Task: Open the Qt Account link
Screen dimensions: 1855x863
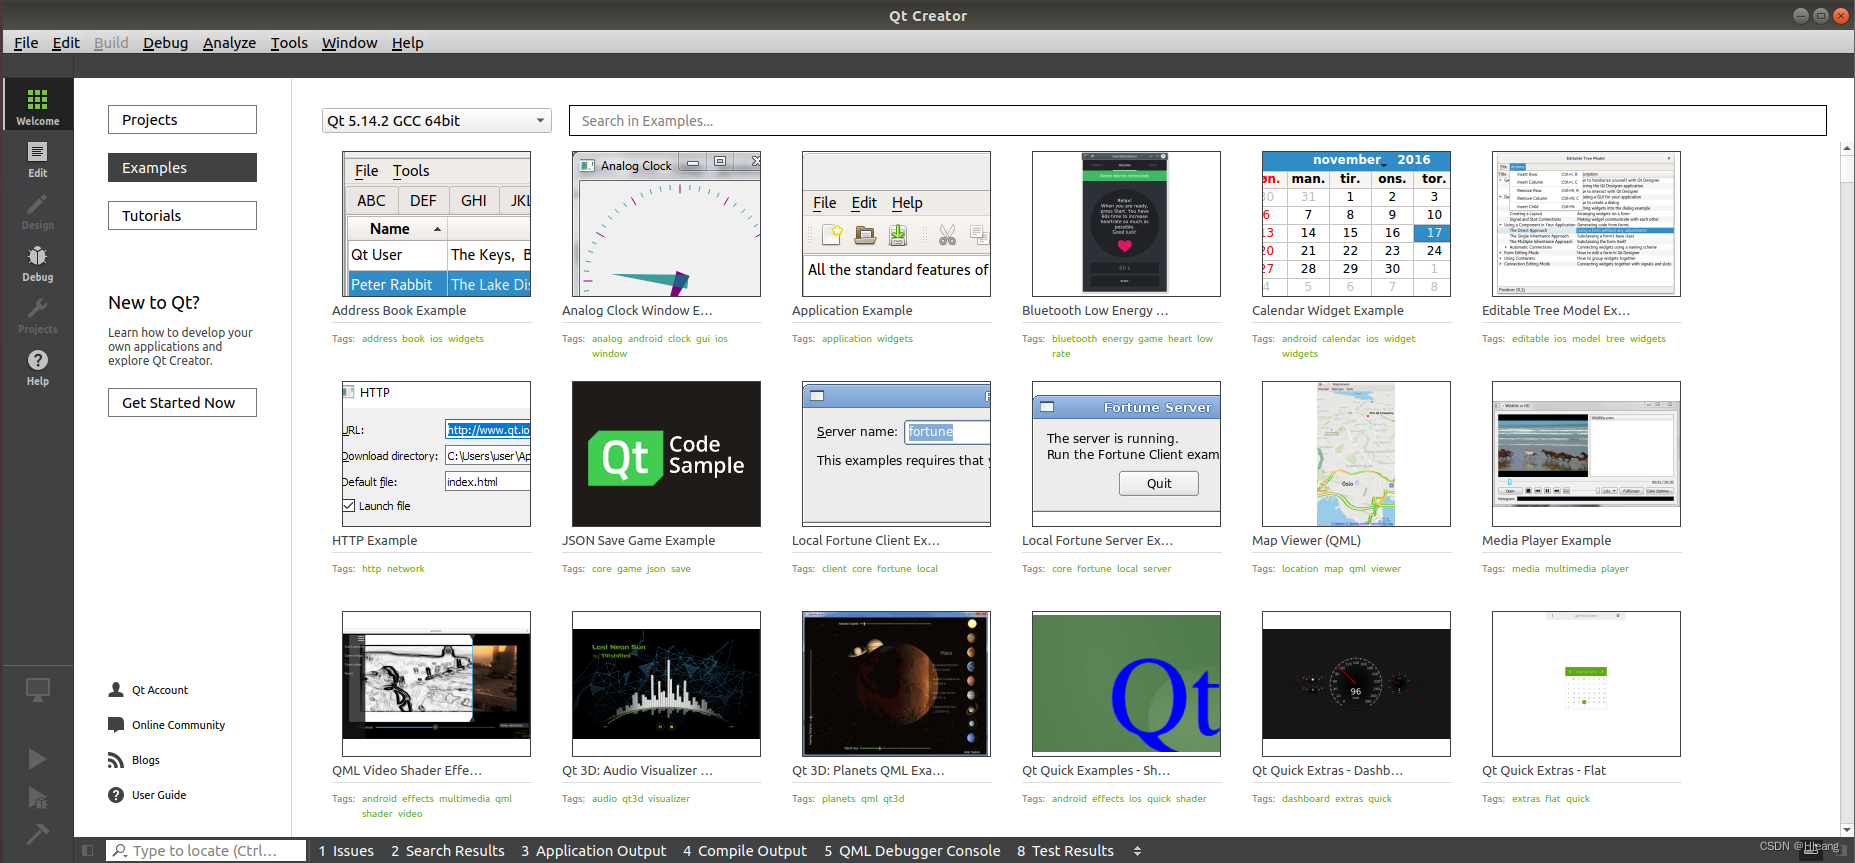Action: [x=160, y=690]
